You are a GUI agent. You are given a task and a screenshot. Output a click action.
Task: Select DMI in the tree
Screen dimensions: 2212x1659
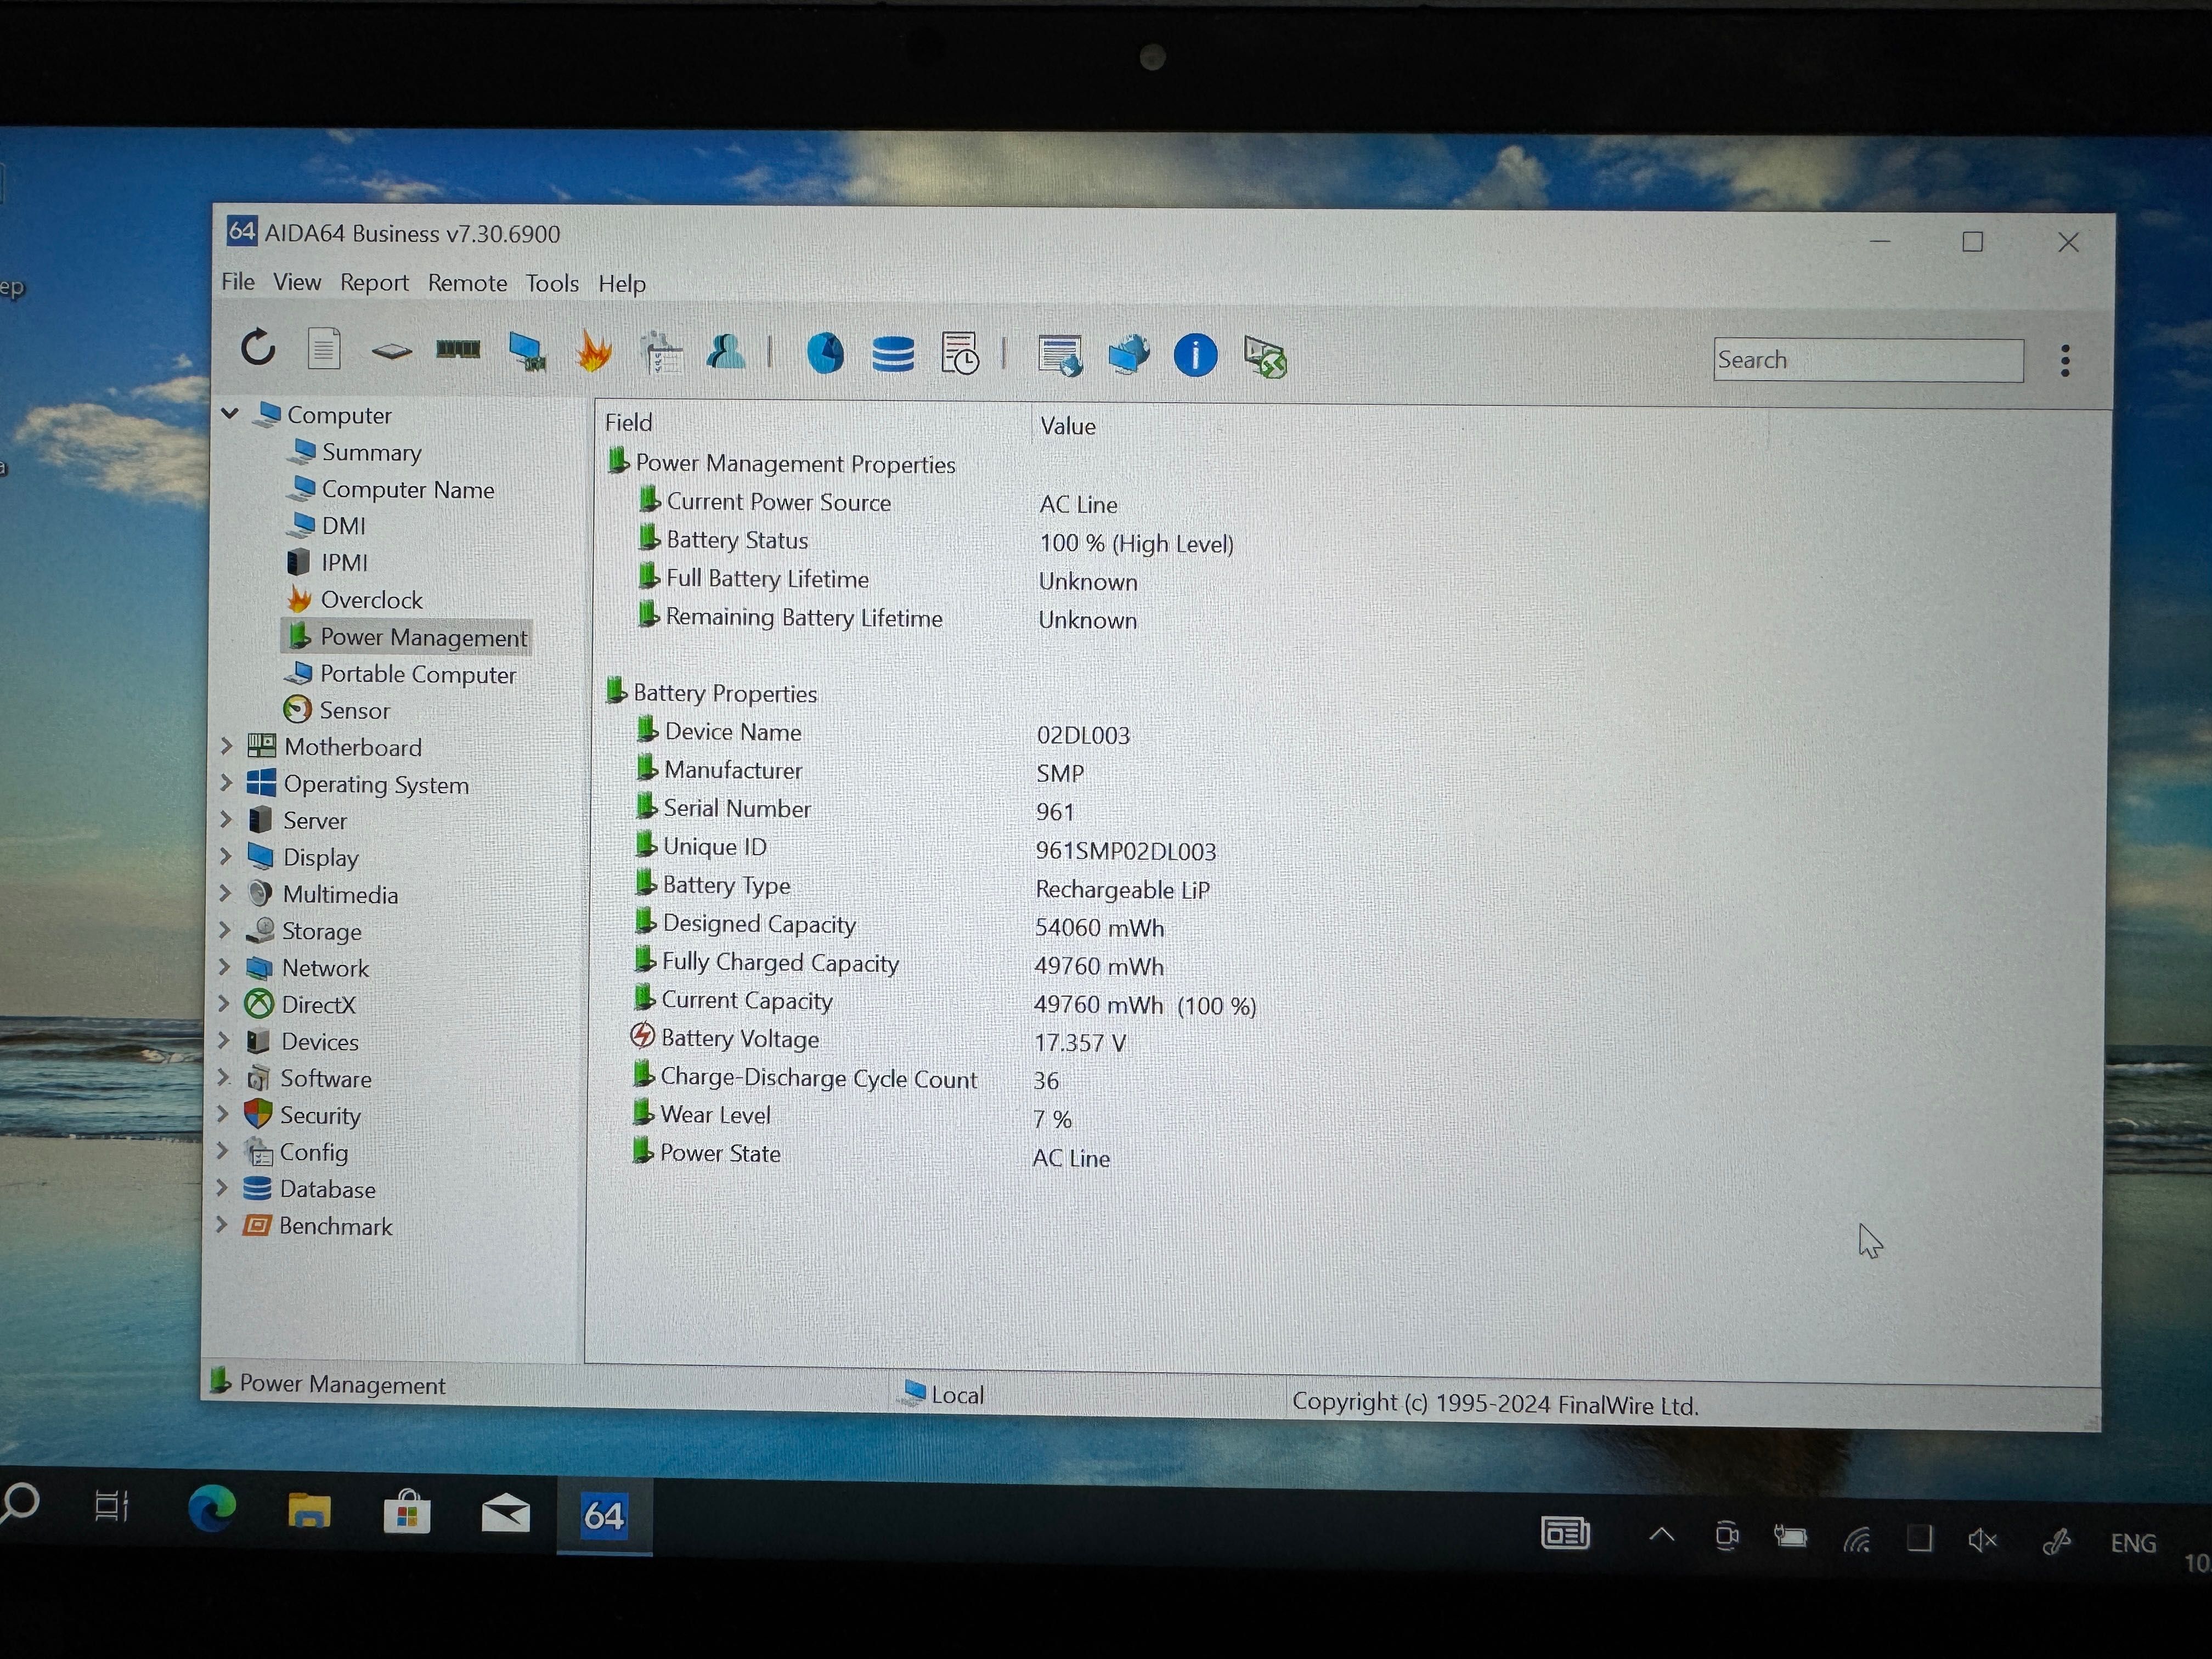(x=343, y=526)
